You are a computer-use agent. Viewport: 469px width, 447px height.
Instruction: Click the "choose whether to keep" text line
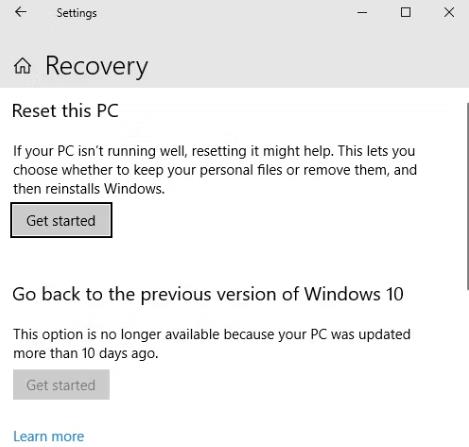215,170
